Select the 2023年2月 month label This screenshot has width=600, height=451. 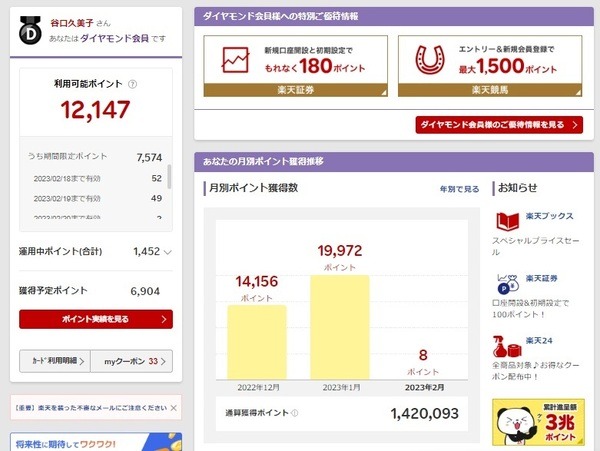424,388
